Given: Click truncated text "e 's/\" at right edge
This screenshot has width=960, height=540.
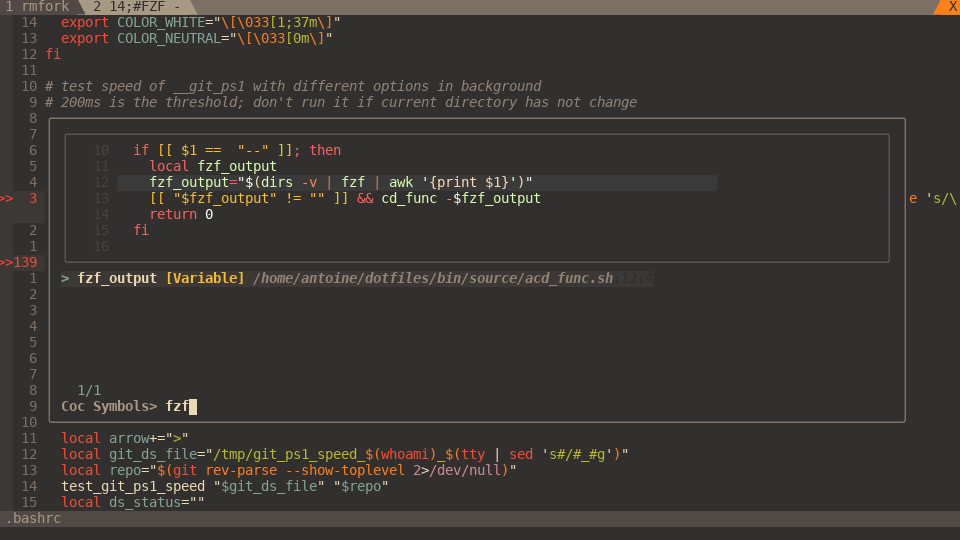Looking at the screenshot, I should click(932, 198).
